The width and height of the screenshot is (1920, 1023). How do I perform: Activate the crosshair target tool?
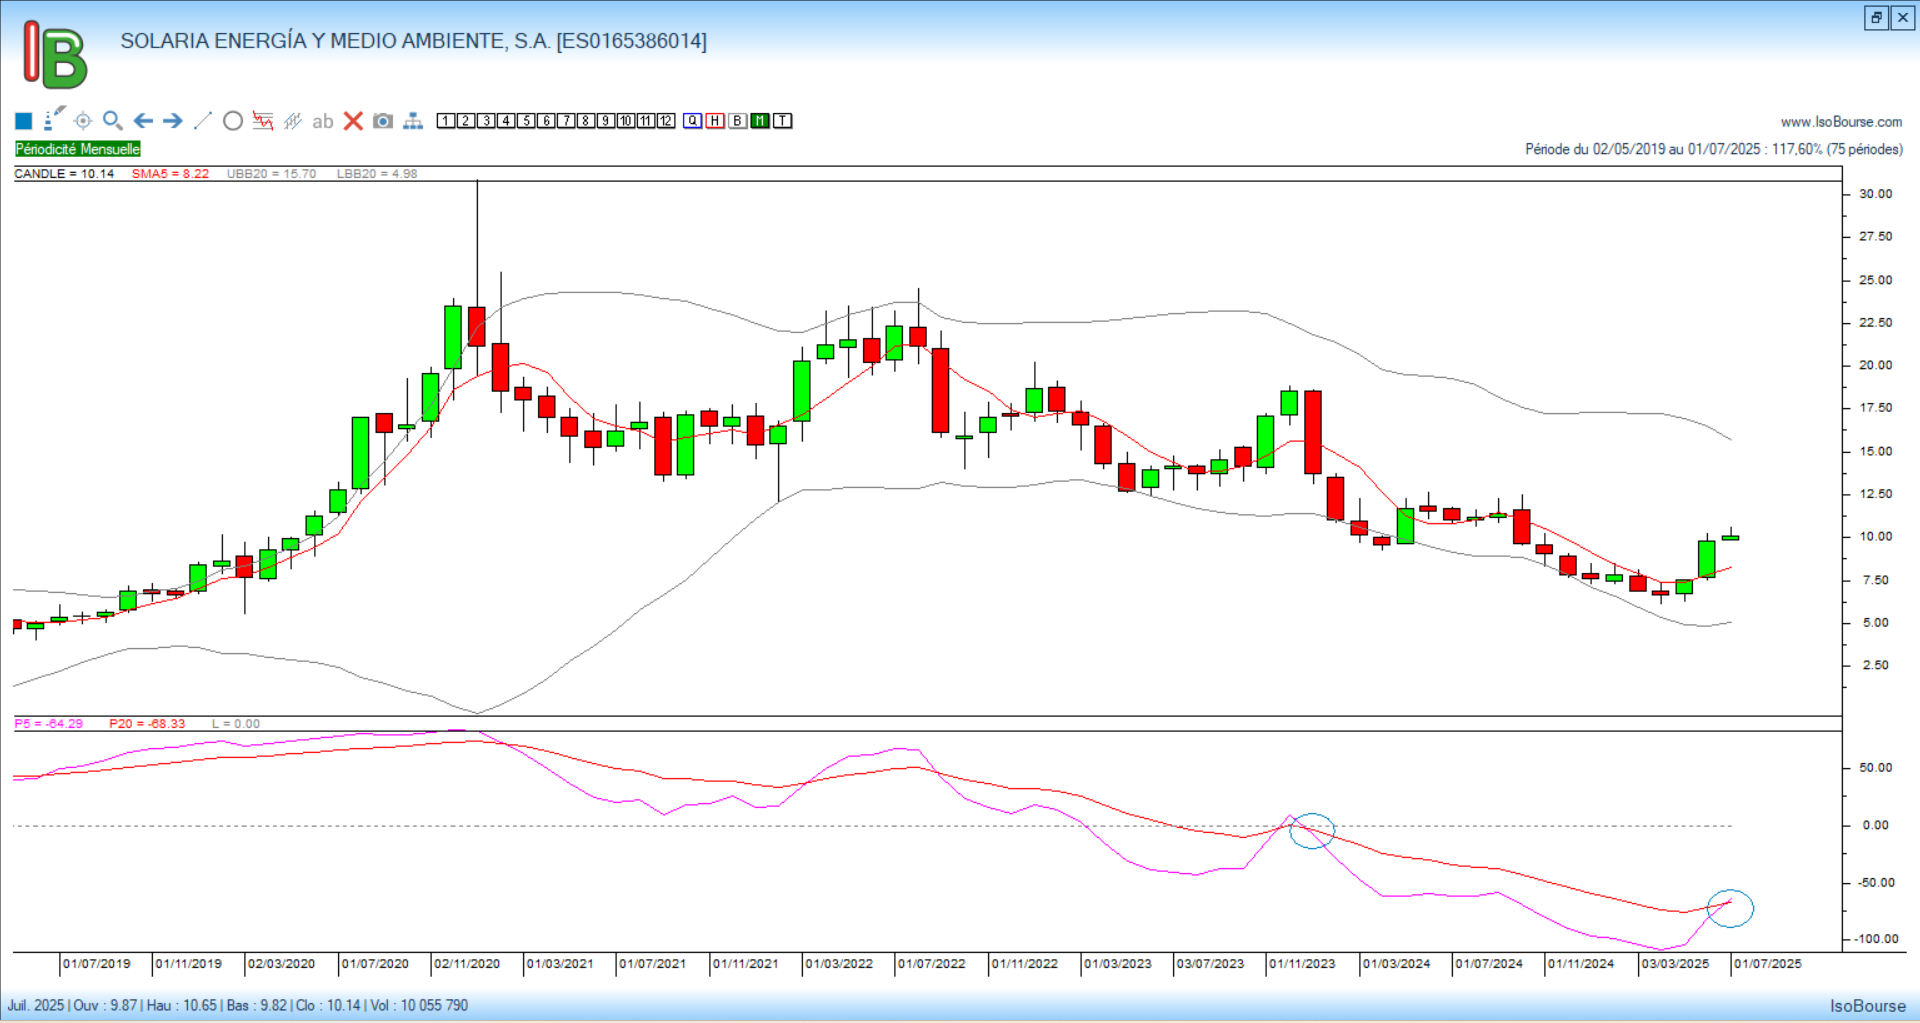tap(83, 121)
